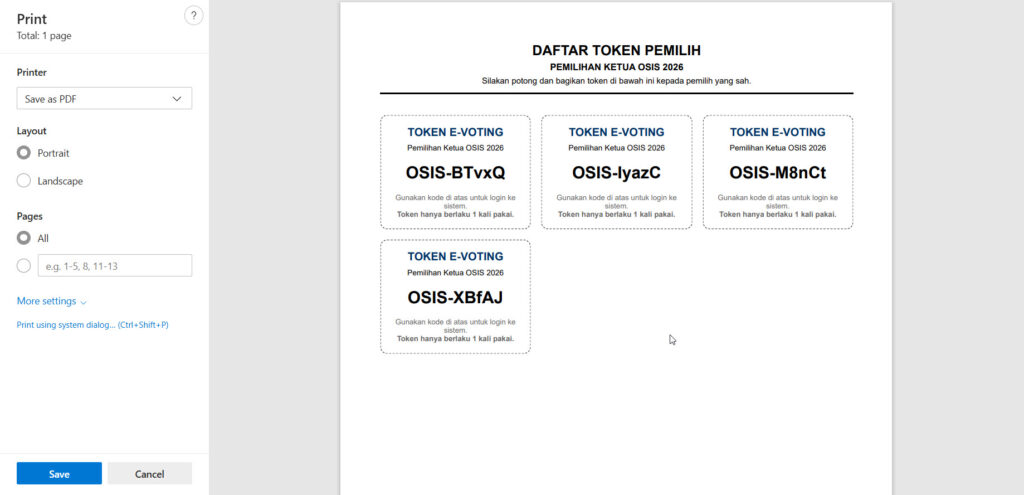Open the Save as PDF printer dropdown
The width and height of the screenshot is (1024, 495).
tap(104, 98)
